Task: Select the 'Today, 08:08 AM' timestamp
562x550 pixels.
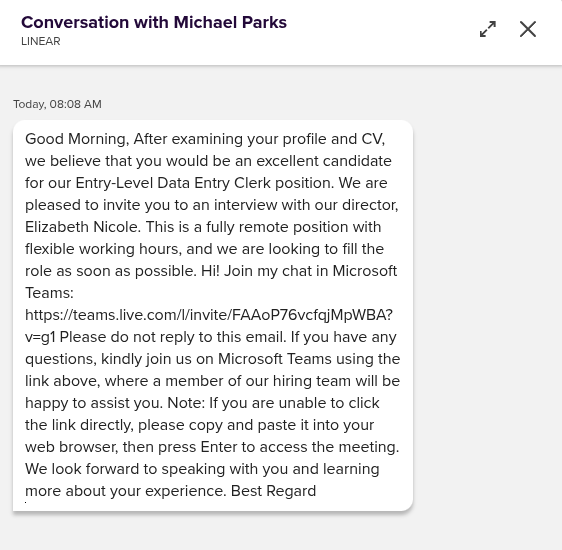Action: tap(57, 104)
